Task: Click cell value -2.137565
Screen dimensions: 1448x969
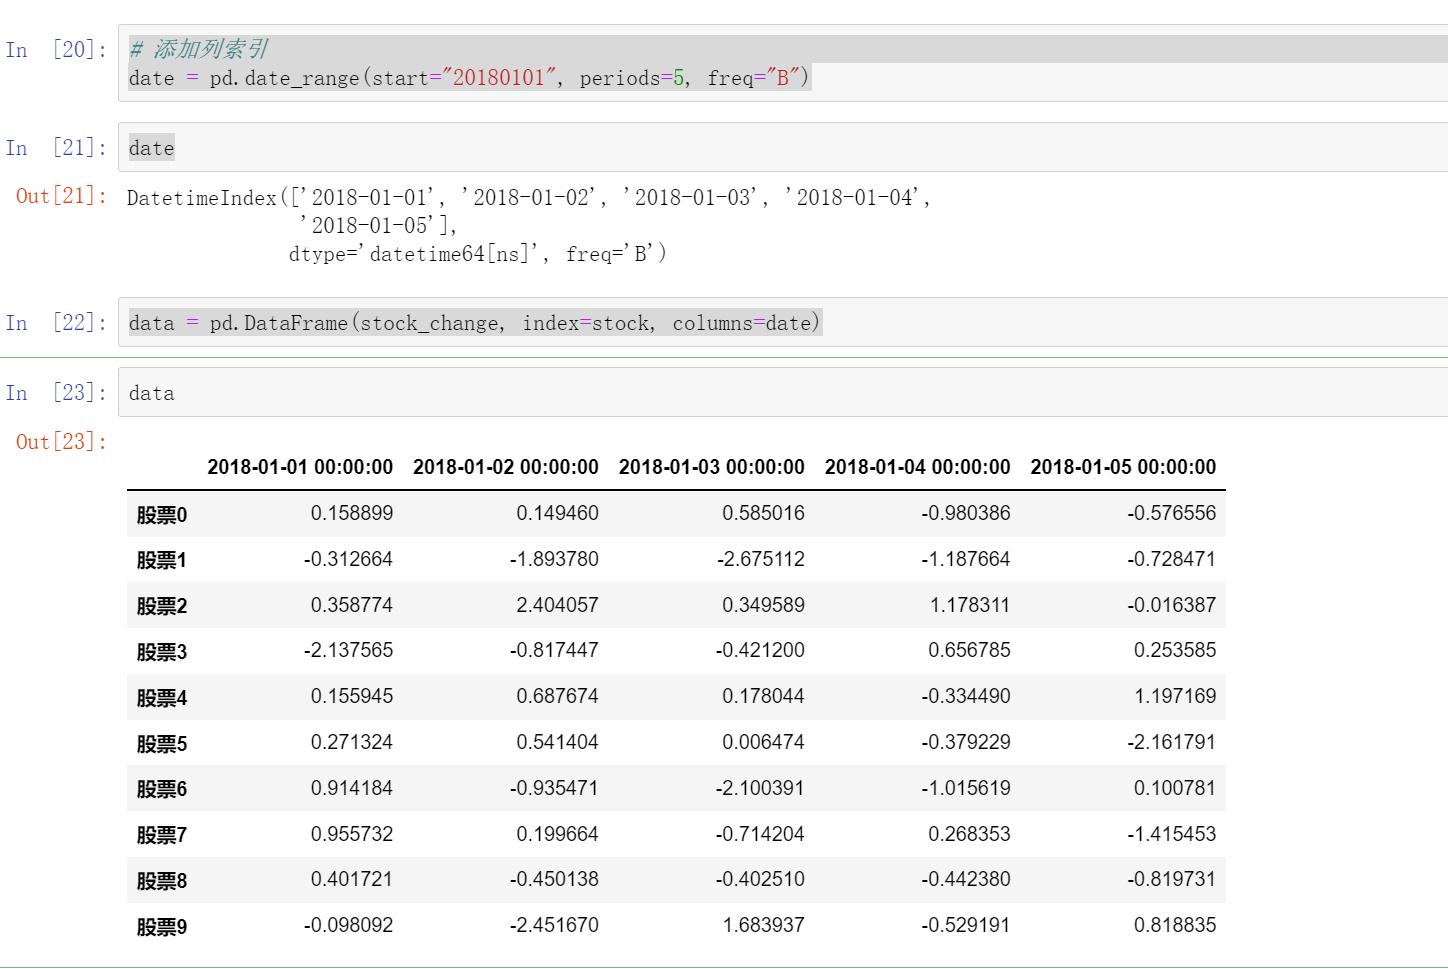Action: pyautogui.click(x=348, y=650)
